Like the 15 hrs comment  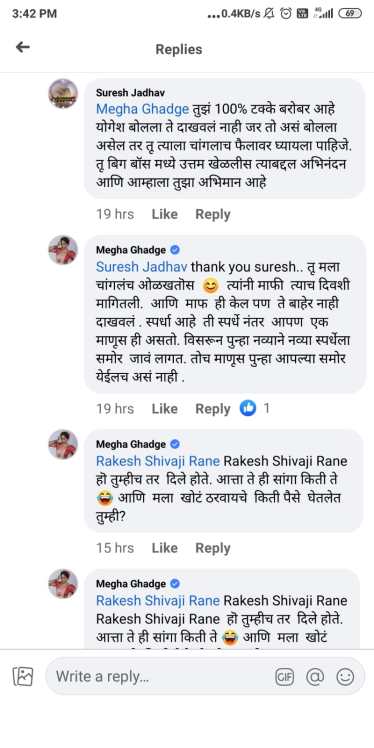[165, 548]
